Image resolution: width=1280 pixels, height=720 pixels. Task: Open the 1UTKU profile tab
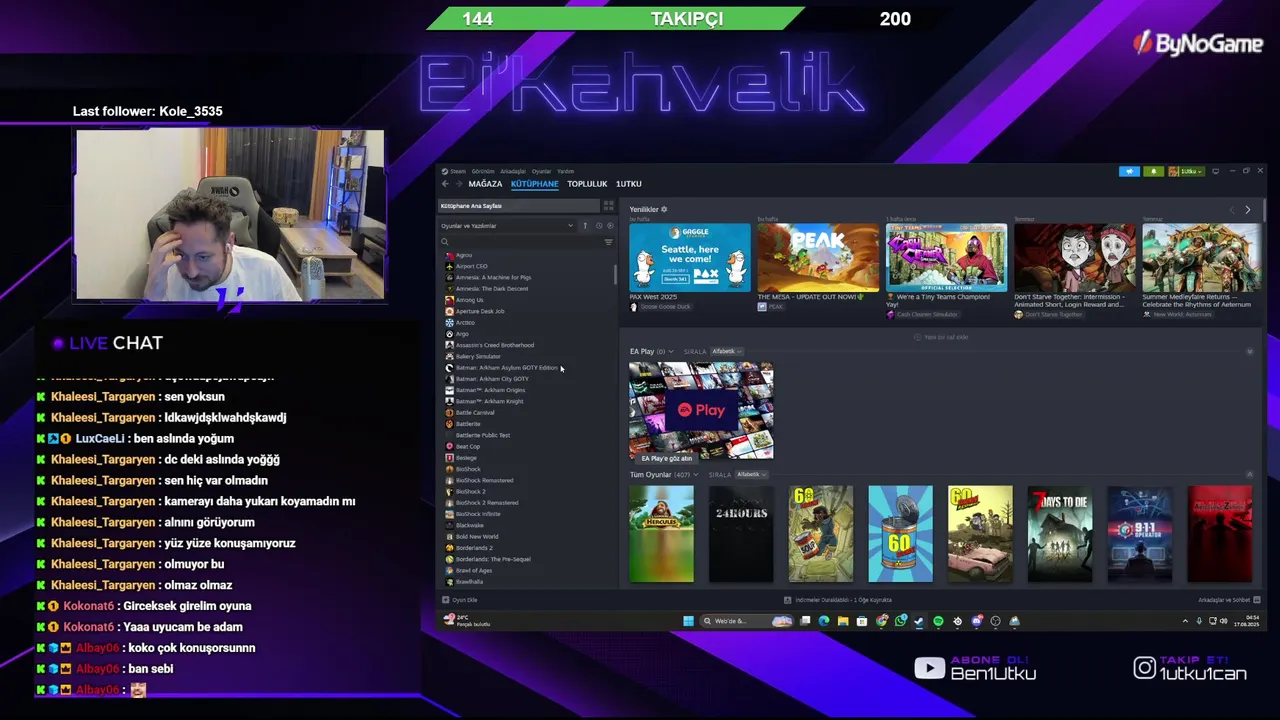628,184
